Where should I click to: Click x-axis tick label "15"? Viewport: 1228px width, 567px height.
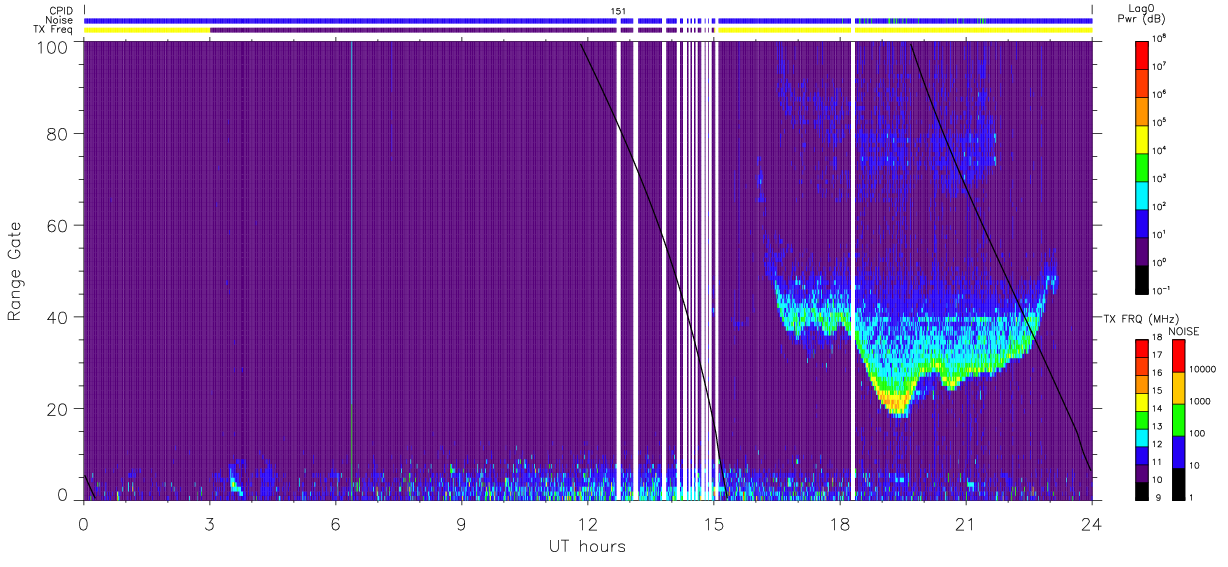click(713, 523)
